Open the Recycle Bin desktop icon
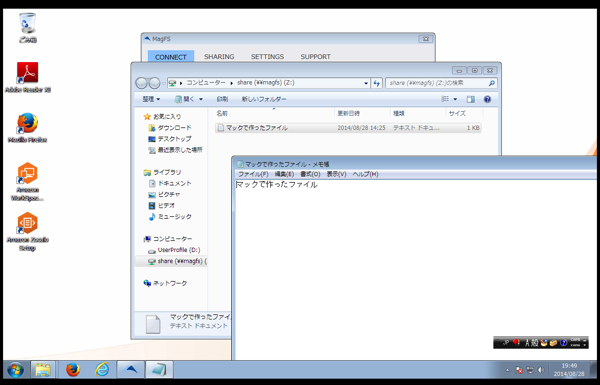Image resolution: width=600 pixels, height=385 pixels. [28, 27]
